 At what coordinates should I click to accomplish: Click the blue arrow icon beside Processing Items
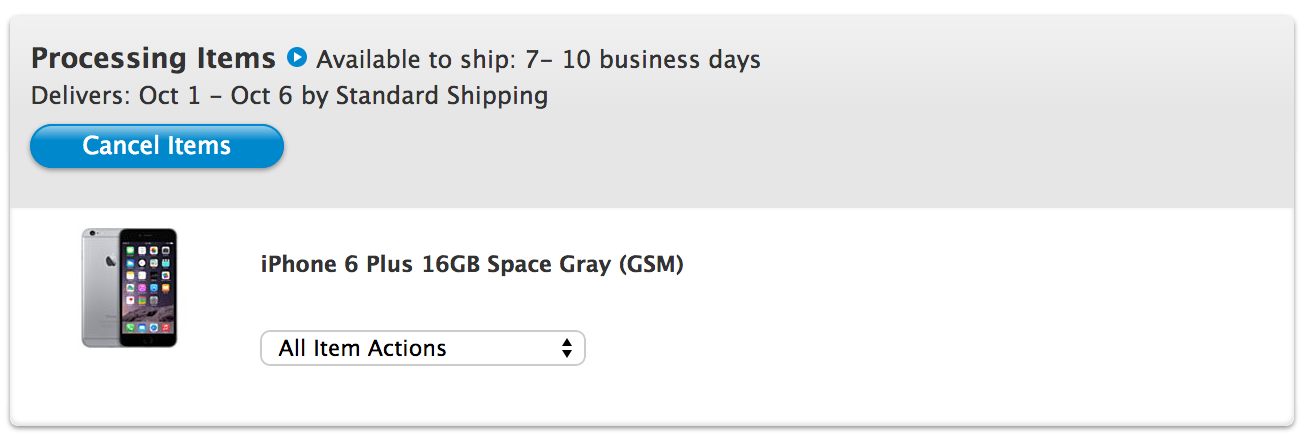click(x=296, y=58)
